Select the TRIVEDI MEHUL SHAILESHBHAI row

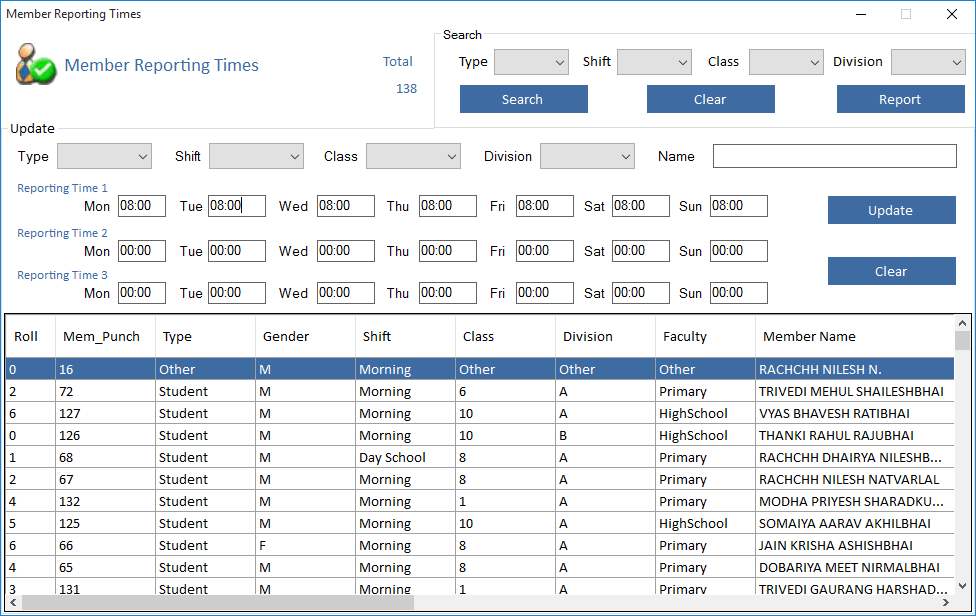click(x=850, y=391)
